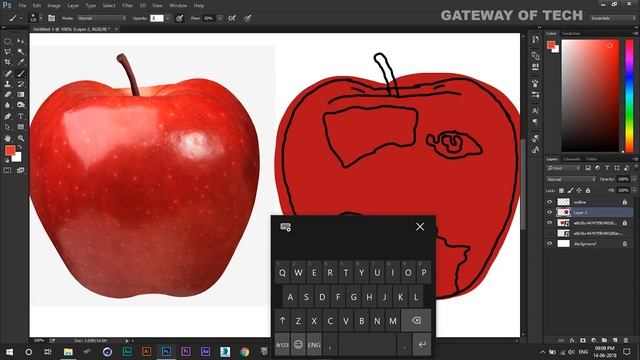Open the layer filter Kind dropdown
This screenshot has height=360, width=640.
tap(564, 168)
